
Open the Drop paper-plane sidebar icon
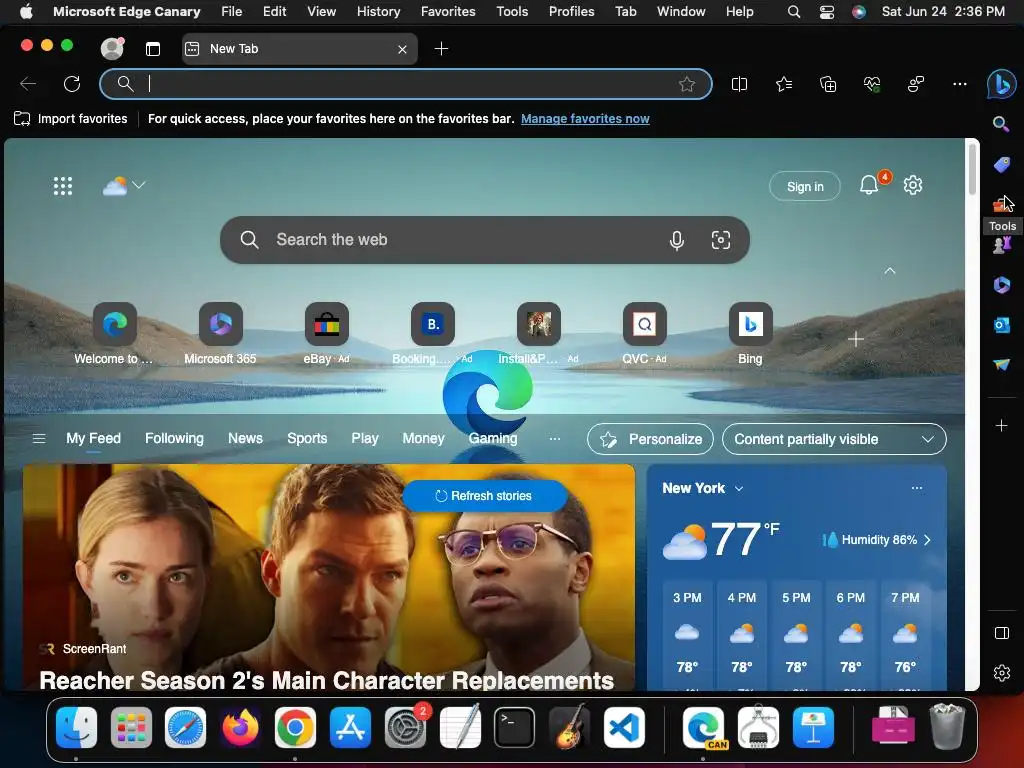[x=1001, y=364]
